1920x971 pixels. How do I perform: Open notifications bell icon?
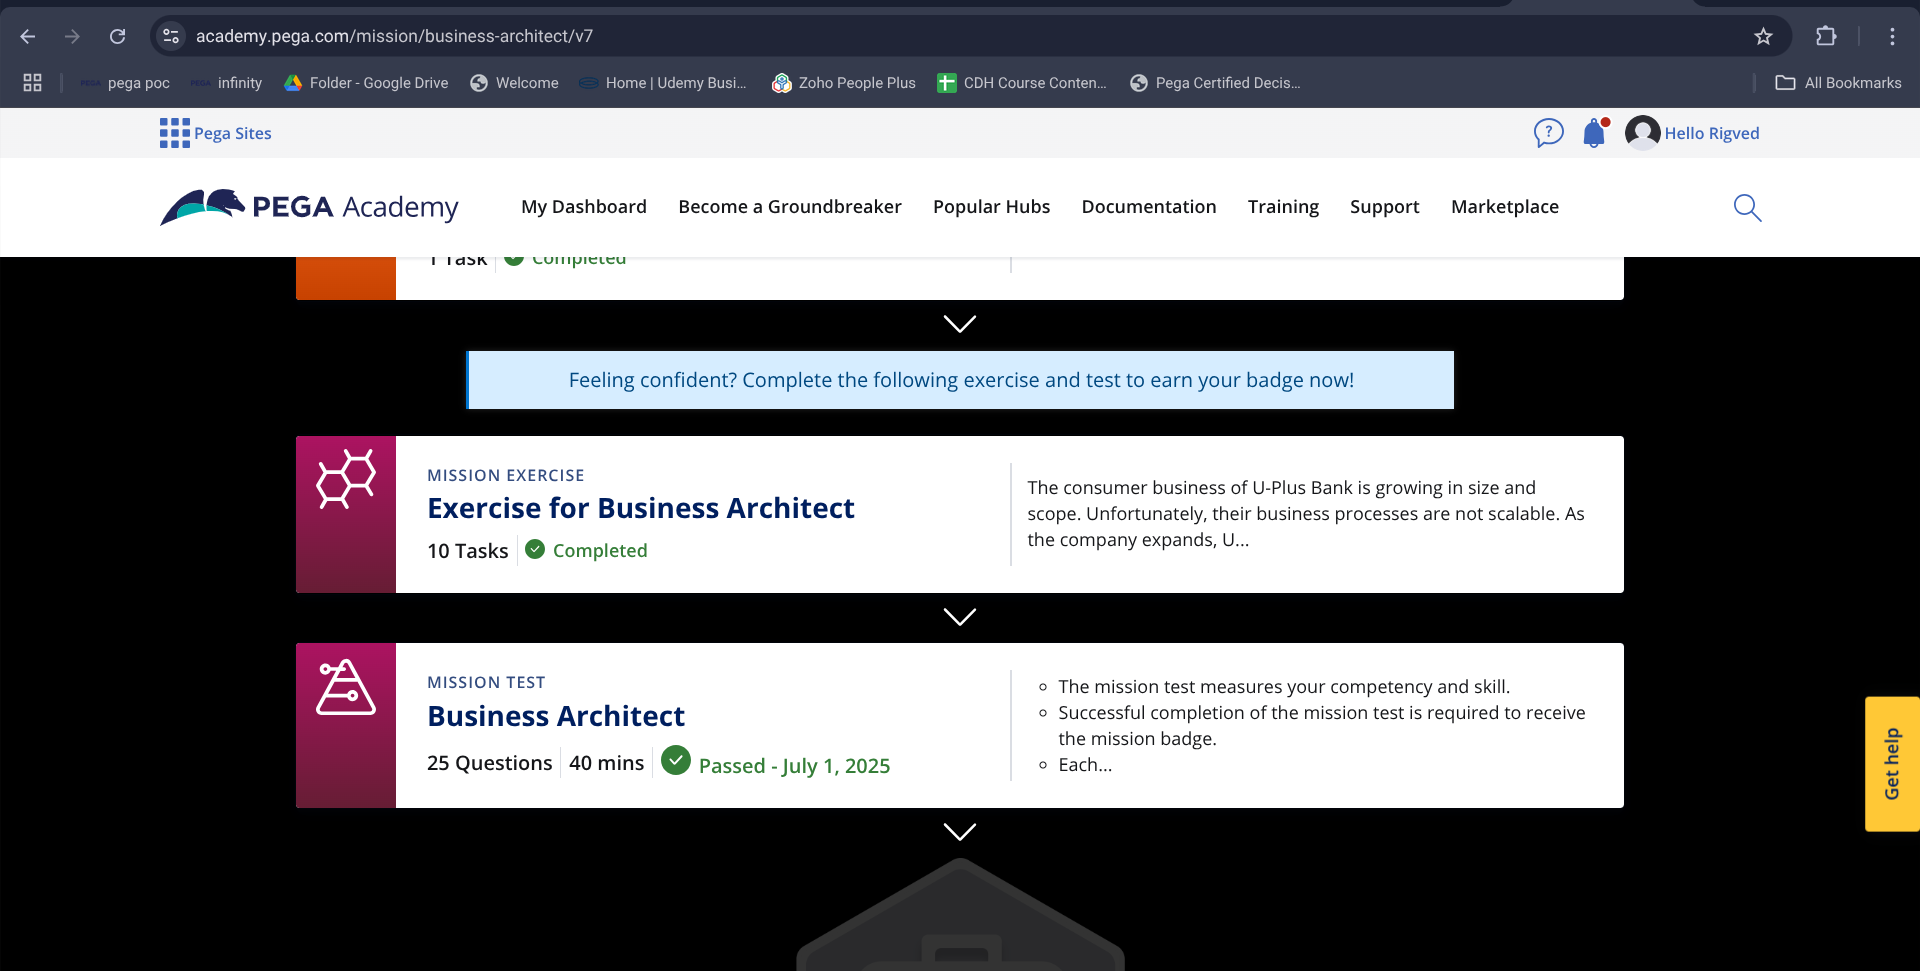[1595, 133]
